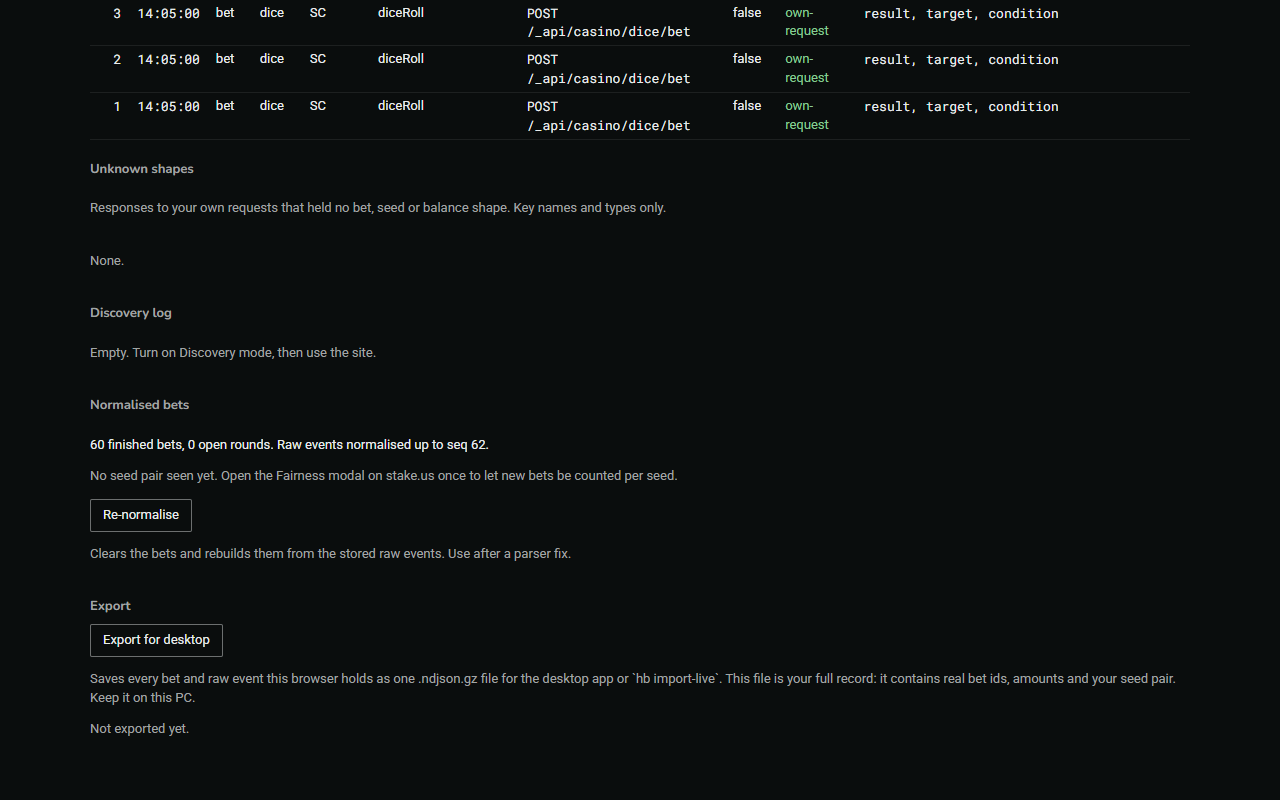Click the diceRoll cell in row 3
This screenshot has height=800, width=1280.
[x=401, y=13]
